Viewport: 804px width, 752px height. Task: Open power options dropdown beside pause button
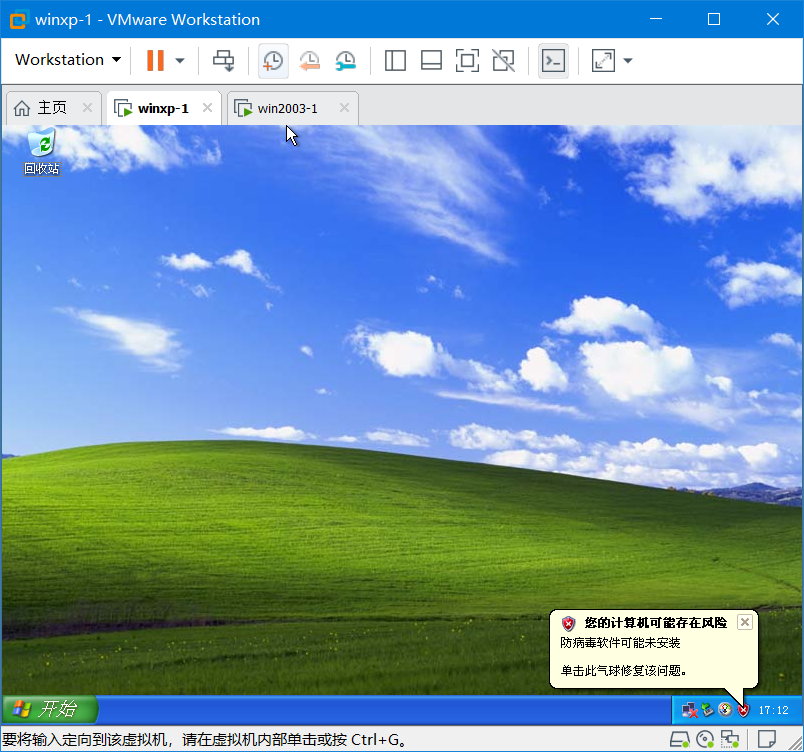(x=179, y=60)
